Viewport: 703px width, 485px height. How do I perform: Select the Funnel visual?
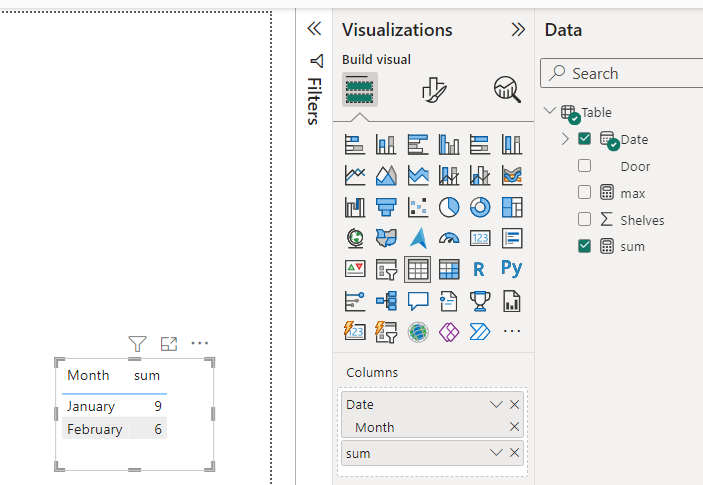[x=386, y=207]
